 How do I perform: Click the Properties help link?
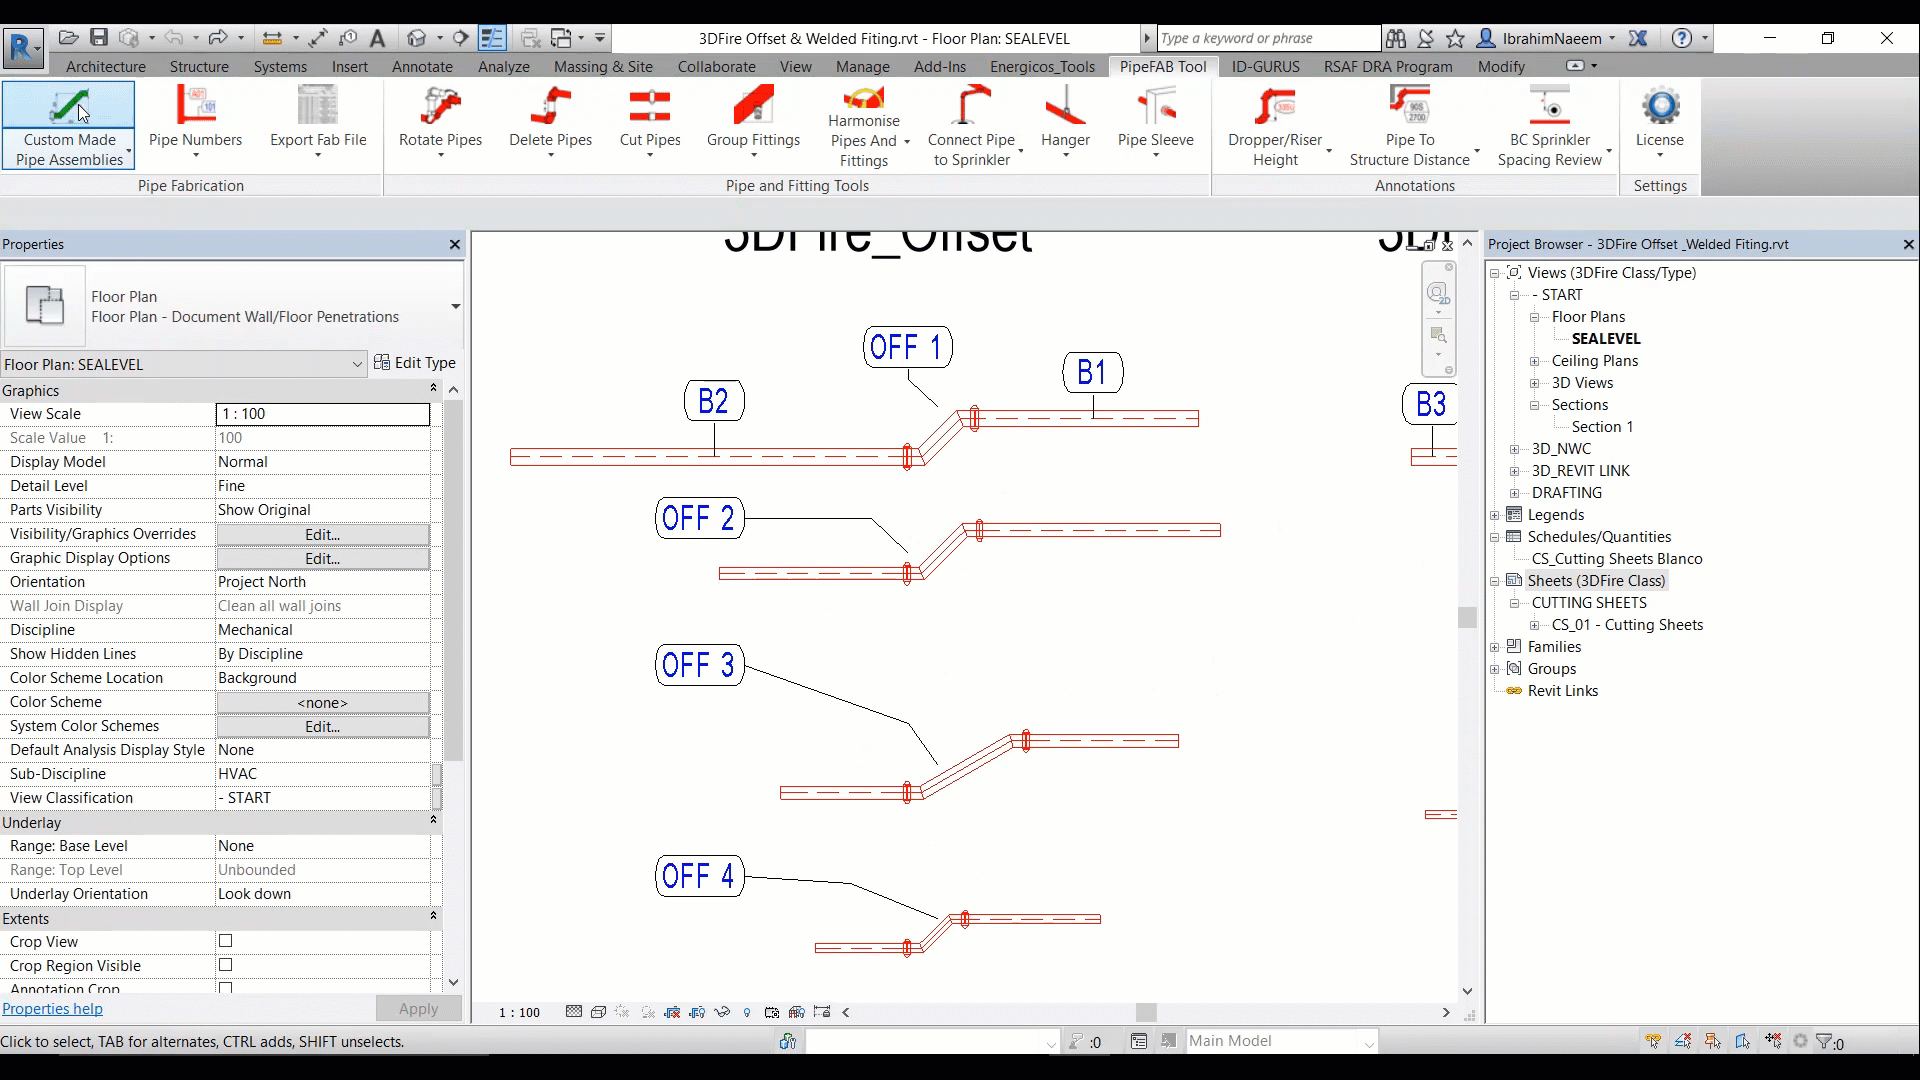tap(51, 1009)
